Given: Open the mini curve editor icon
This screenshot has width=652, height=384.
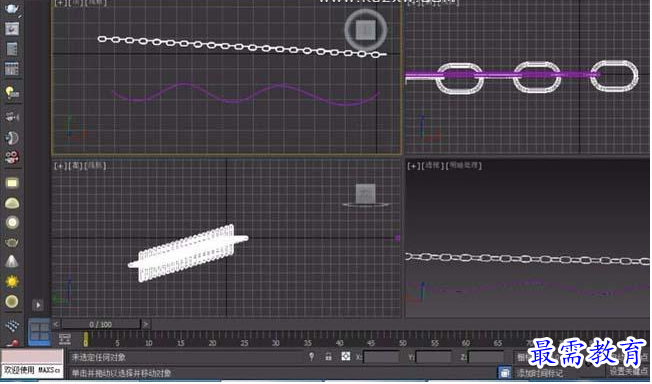Looking at the screenshot, I should [65, 339].
